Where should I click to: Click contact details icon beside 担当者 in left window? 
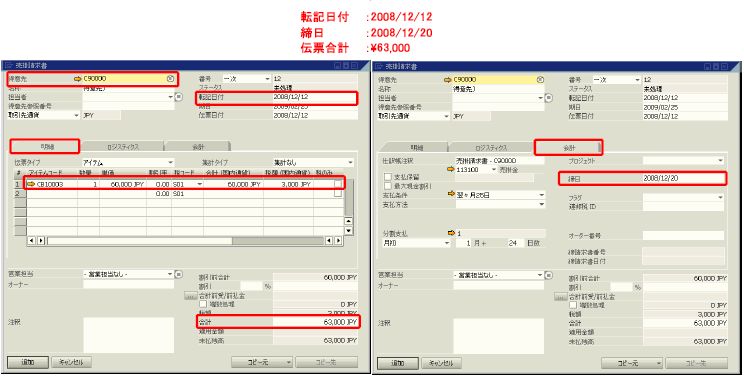178,97
